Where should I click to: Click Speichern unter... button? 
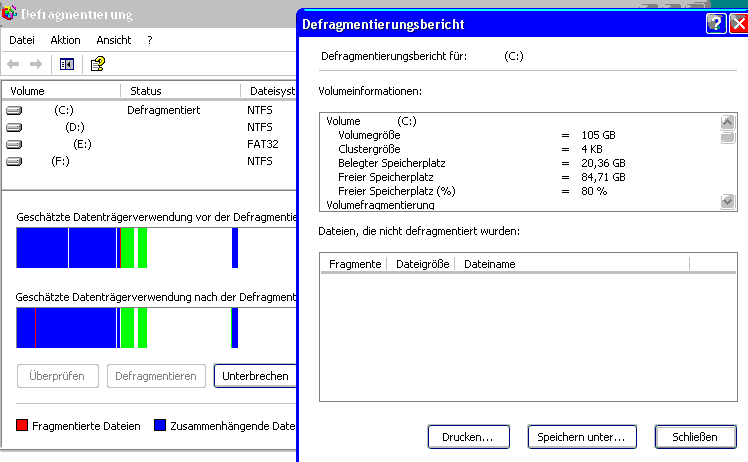click(x=581, y=437)
